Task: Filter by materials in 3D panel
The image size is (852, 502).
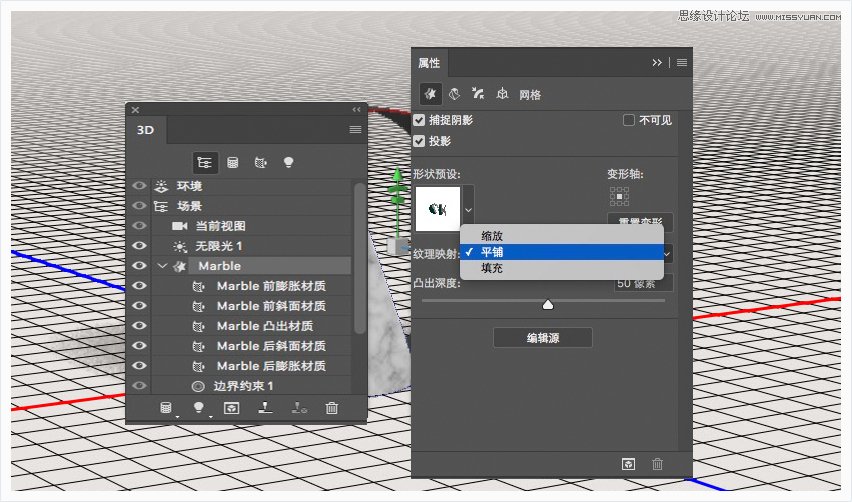Action: coord(261,162)
